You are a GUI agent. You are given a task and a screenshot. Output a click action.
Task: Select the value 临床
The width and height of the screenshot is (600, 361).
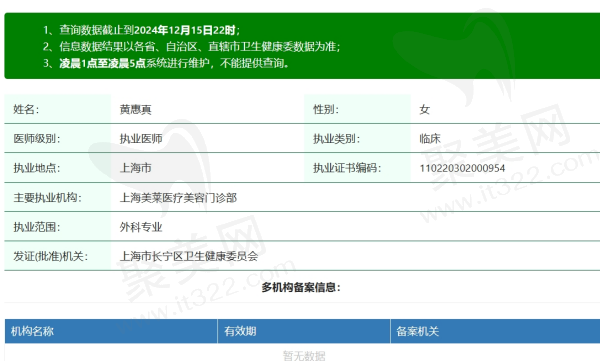click(x=430, y=139)
